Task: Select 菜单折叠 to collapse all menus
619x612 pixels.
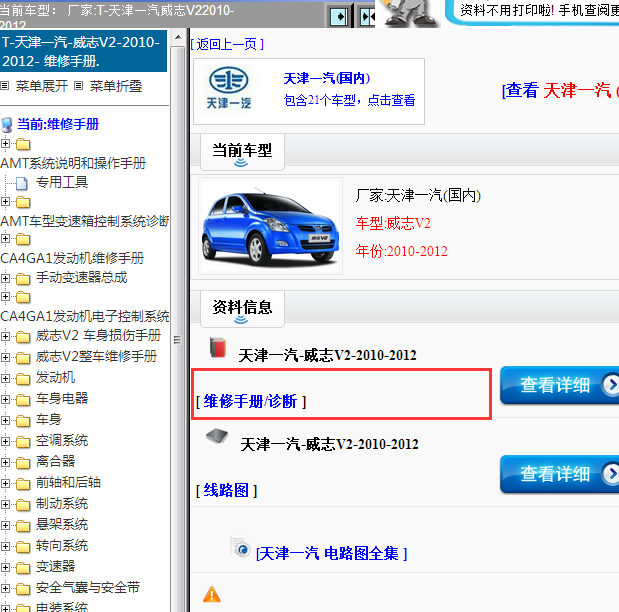Action: click(x=116, y=86)
